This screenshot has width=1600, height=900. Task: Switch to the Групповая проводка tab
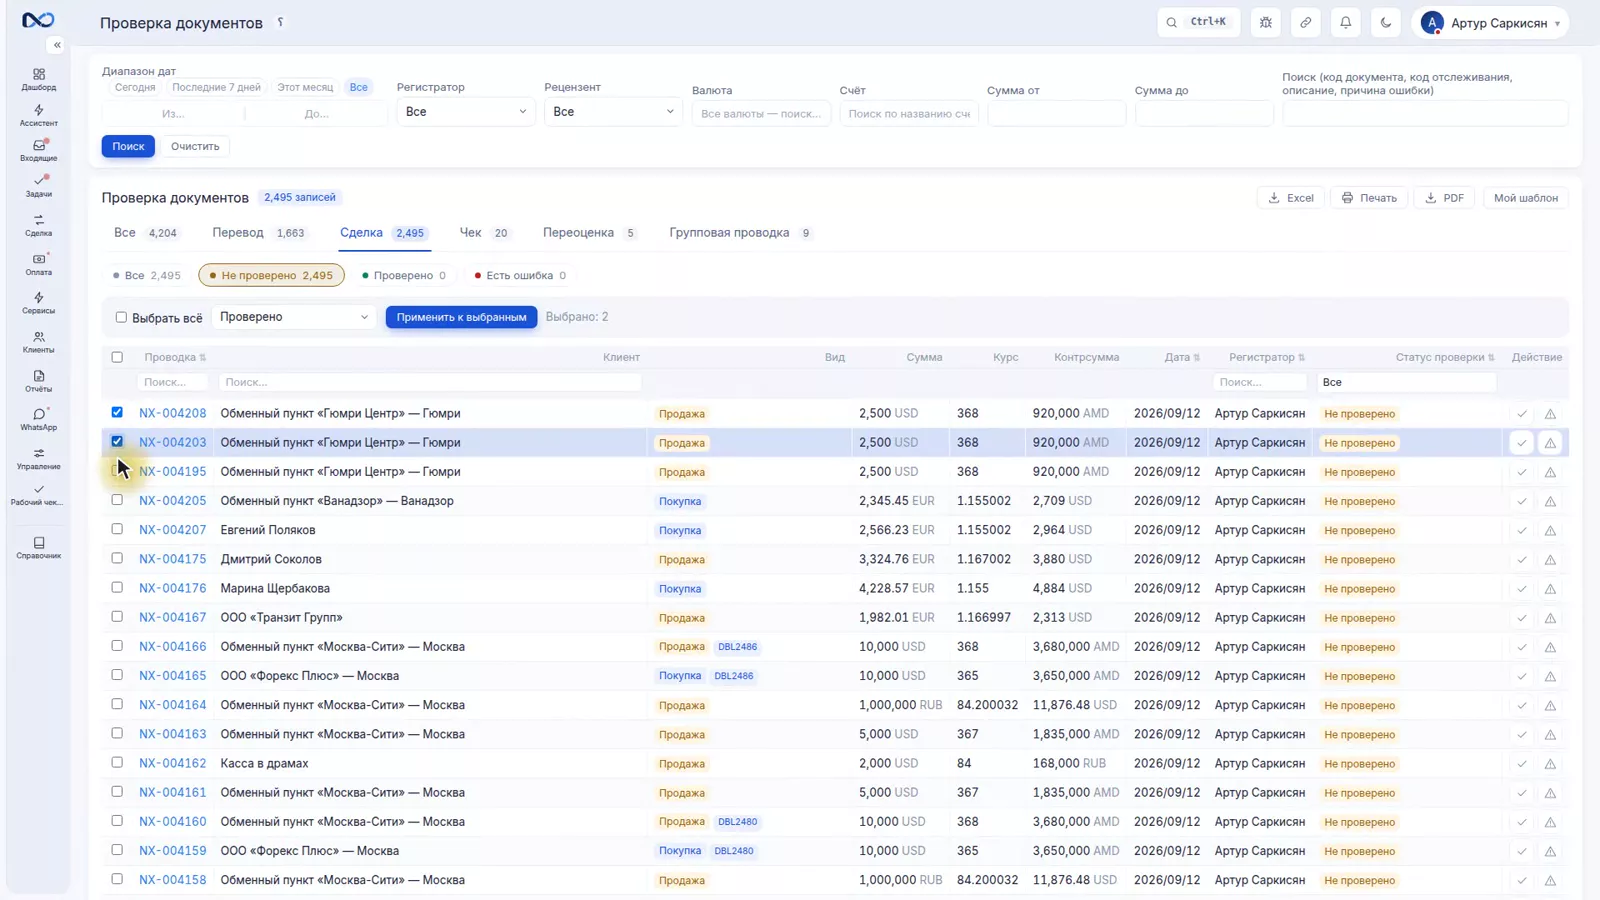point(740,233)
